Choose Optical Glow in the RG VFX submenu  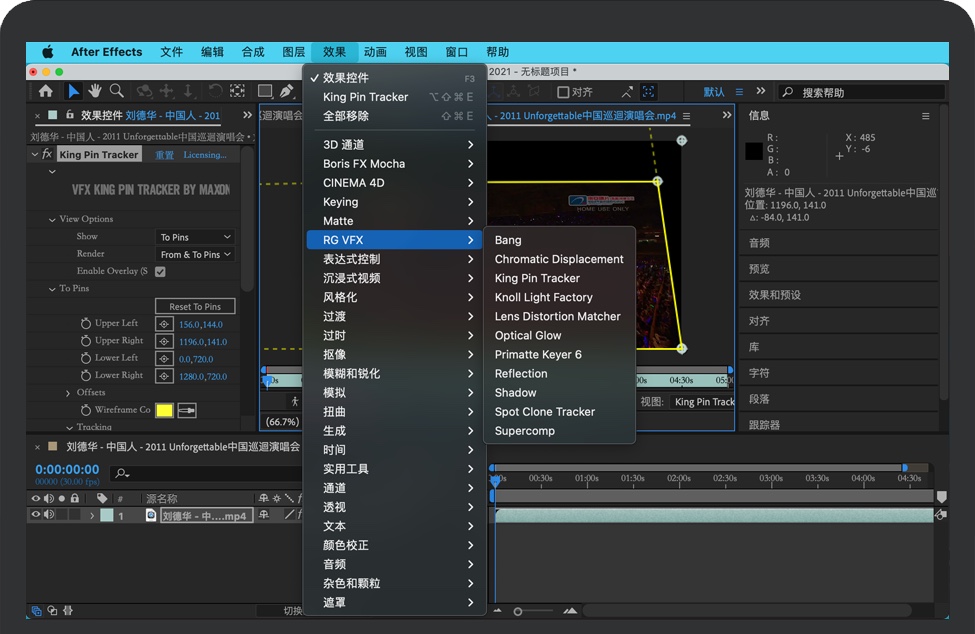560,335
